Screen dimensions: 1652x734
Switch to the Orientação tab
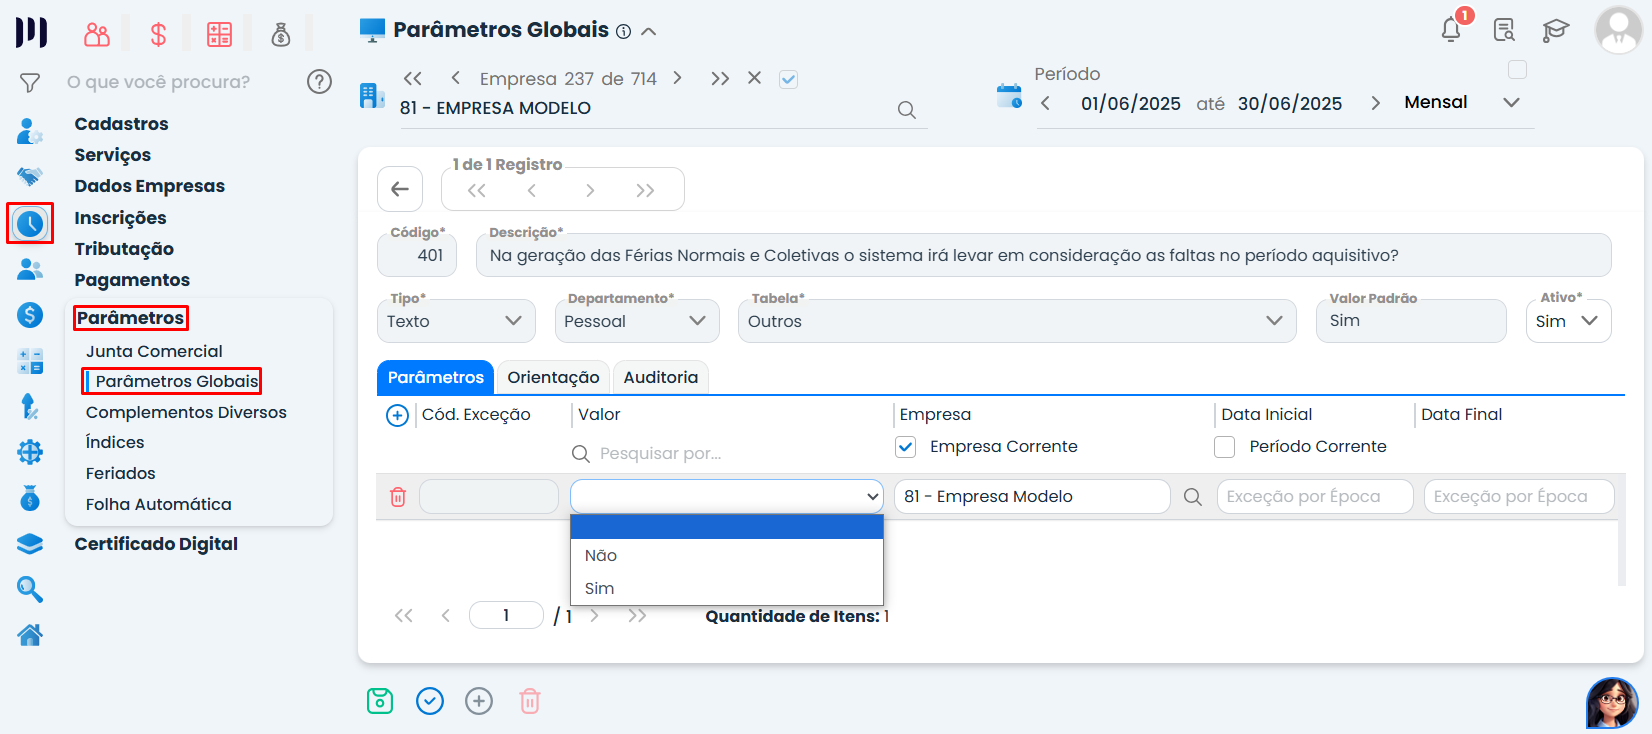(553, 377)
